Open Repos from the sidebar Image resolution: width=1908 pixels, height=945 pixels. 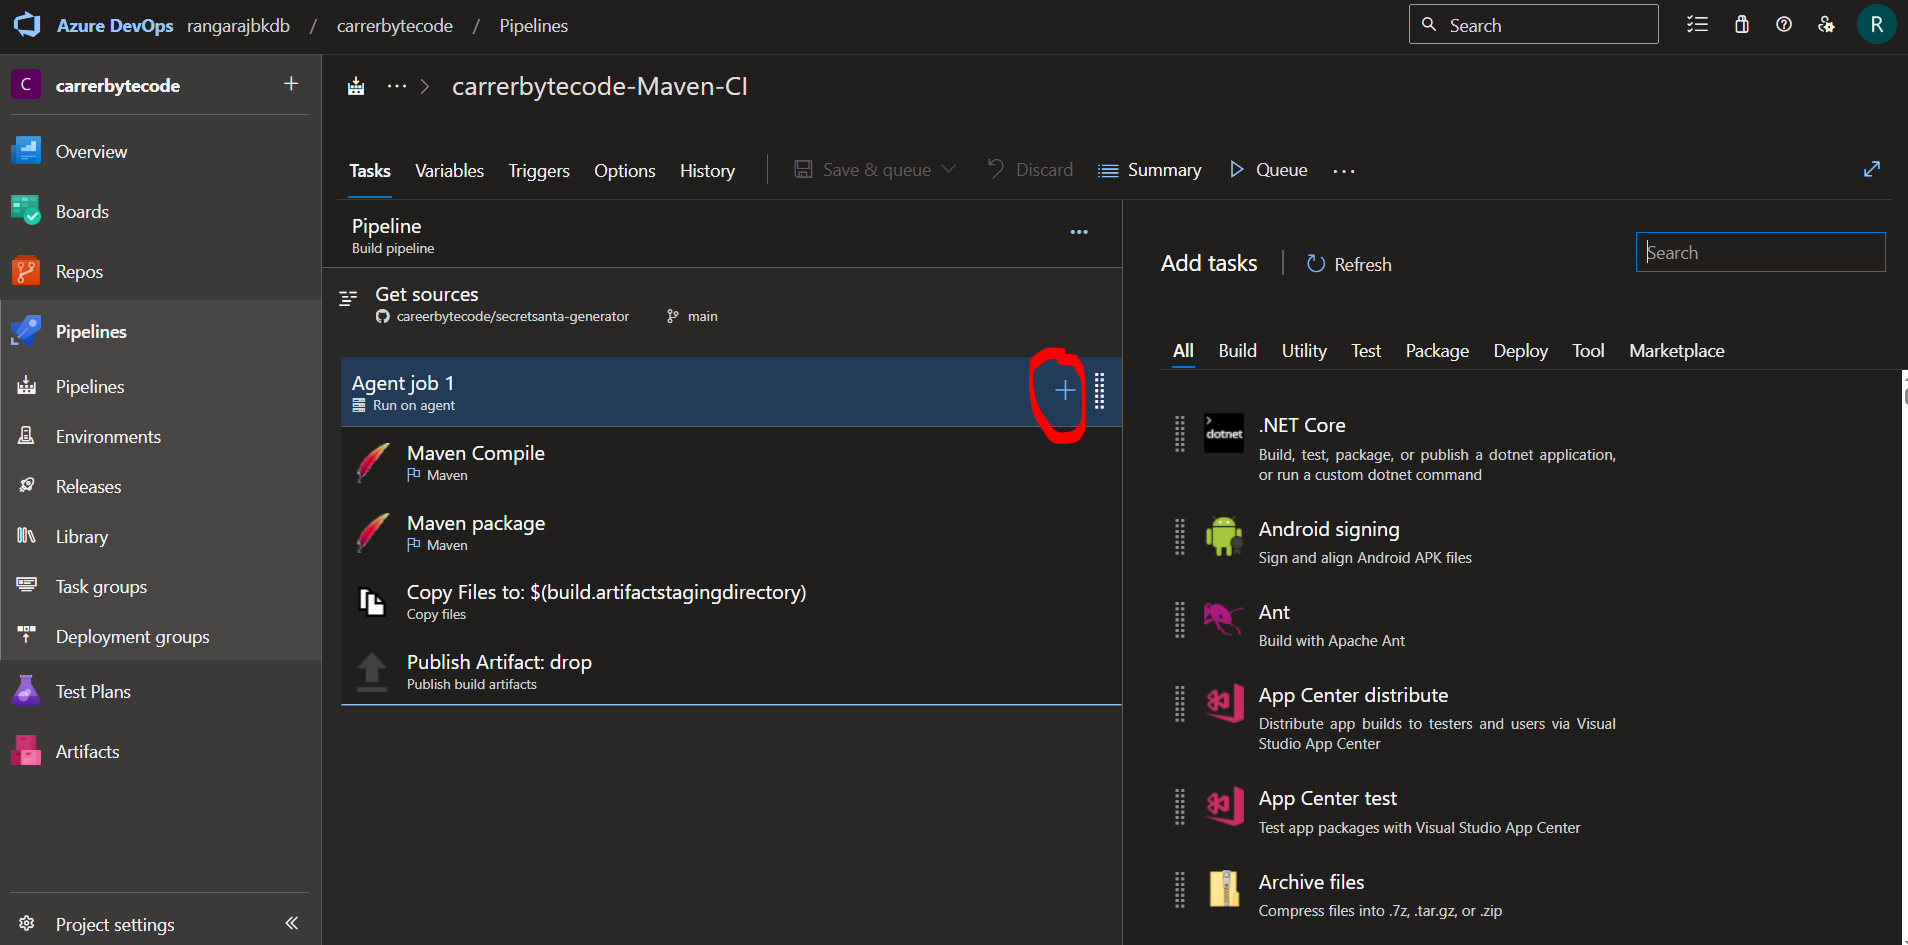77,271
